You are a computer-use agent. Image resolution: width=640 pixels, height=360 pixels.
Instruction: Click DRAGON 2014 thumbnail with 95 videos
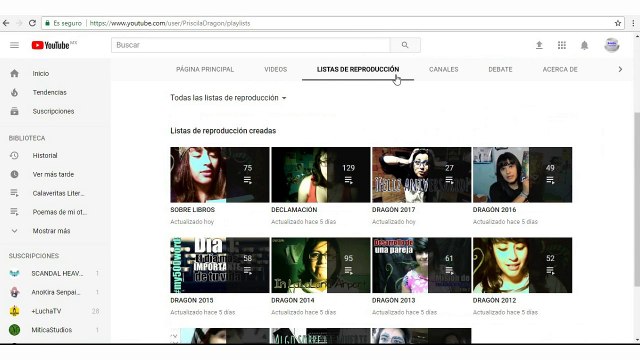pos(320,265)
